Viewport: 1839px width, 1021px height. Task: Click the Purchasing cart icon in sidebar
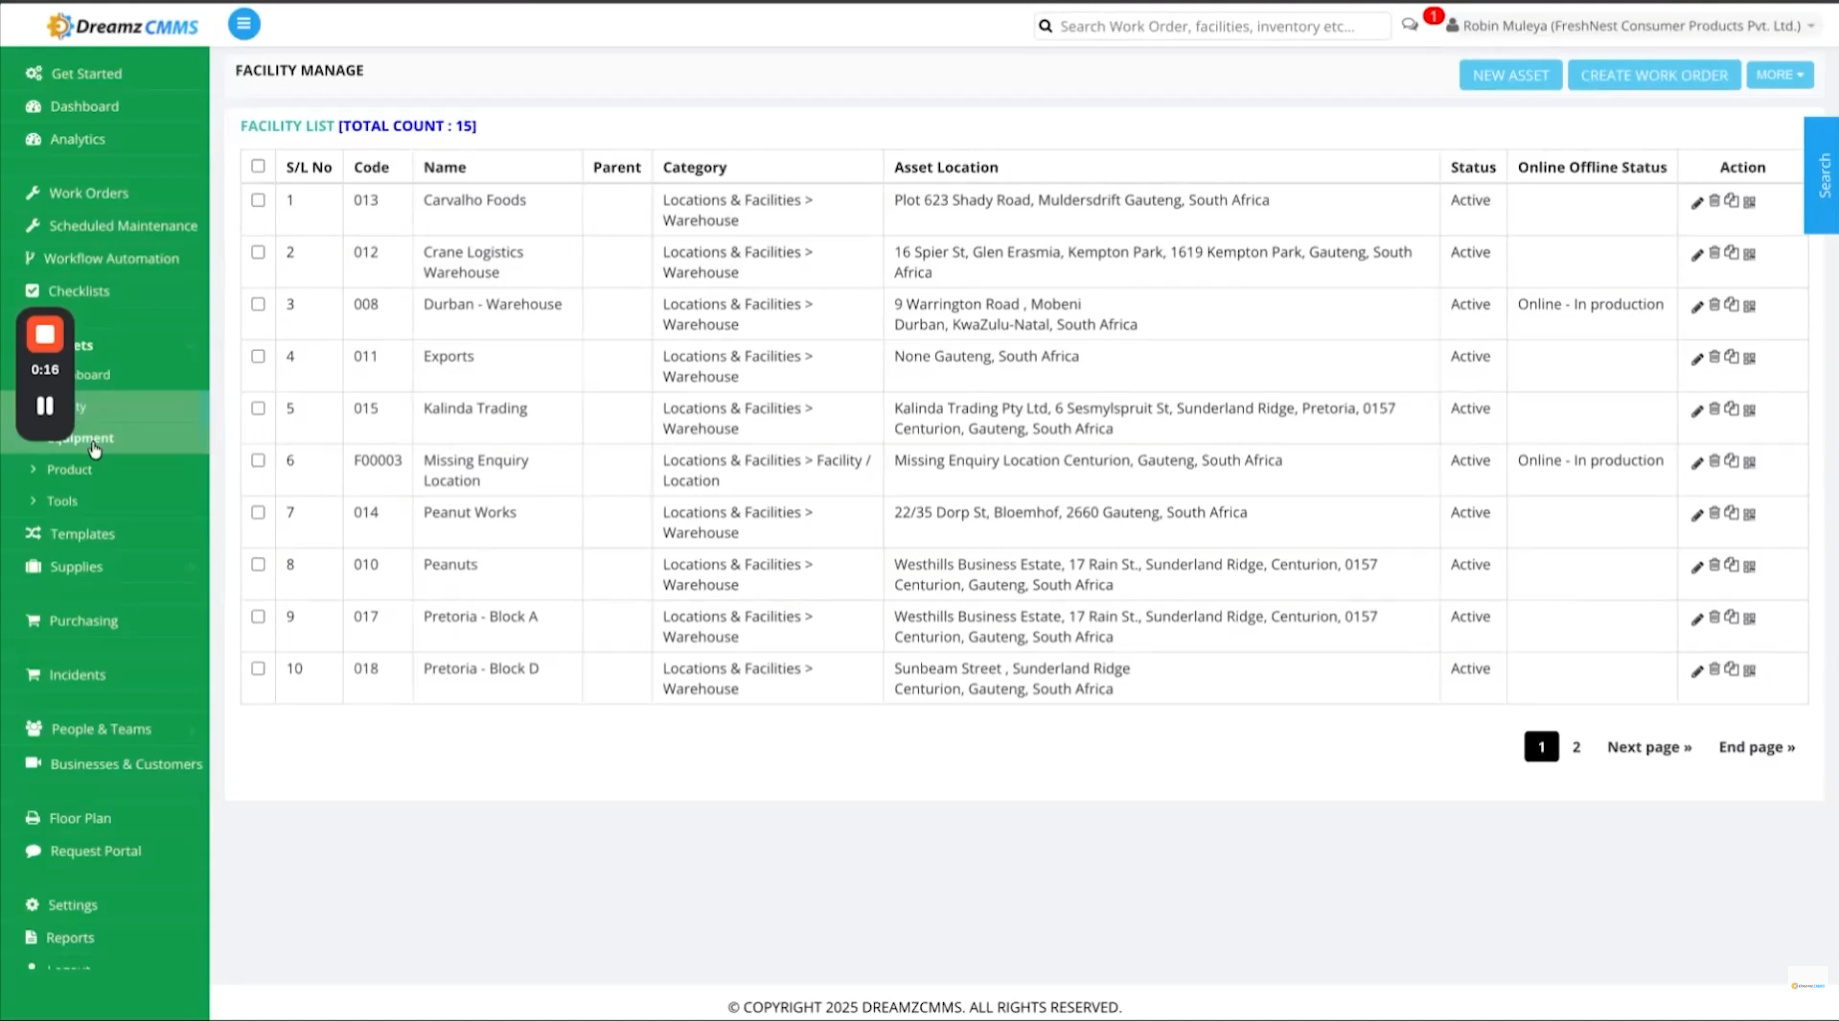point(33,621)
